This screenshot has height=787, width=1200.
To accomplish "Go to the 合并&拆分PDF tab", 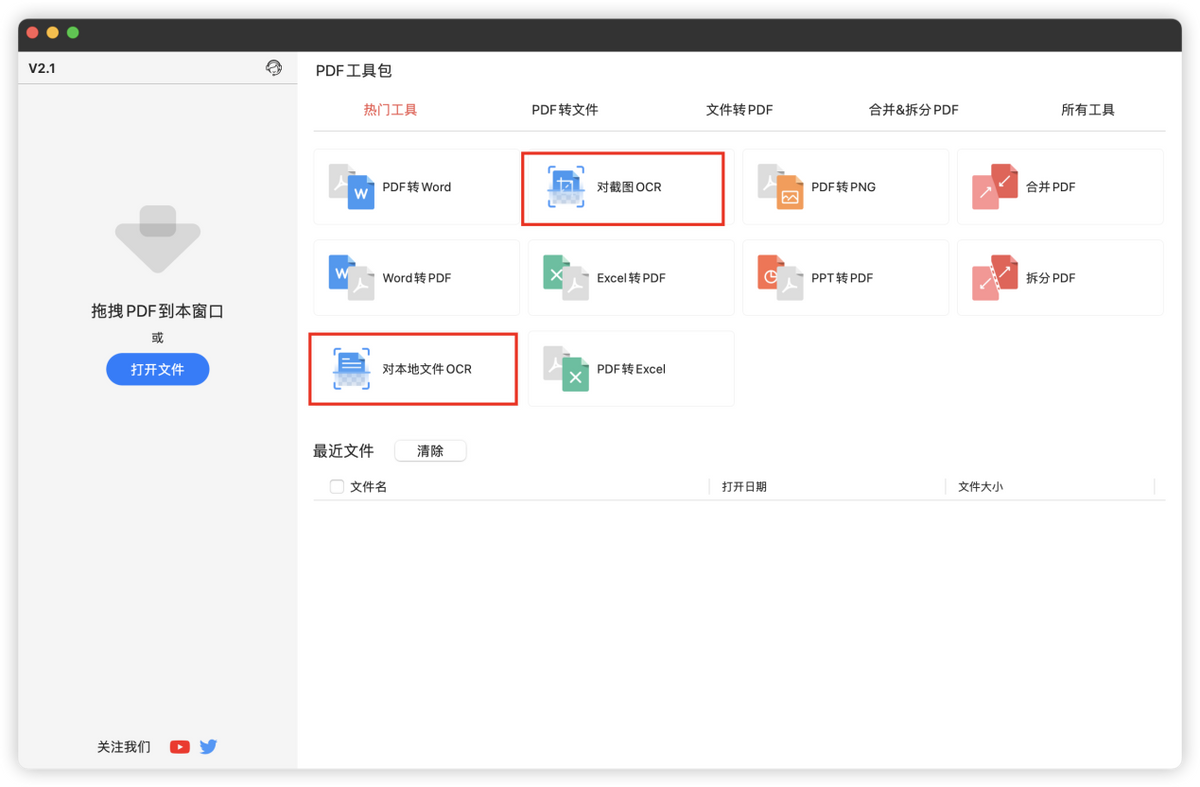I will (913, 110).
